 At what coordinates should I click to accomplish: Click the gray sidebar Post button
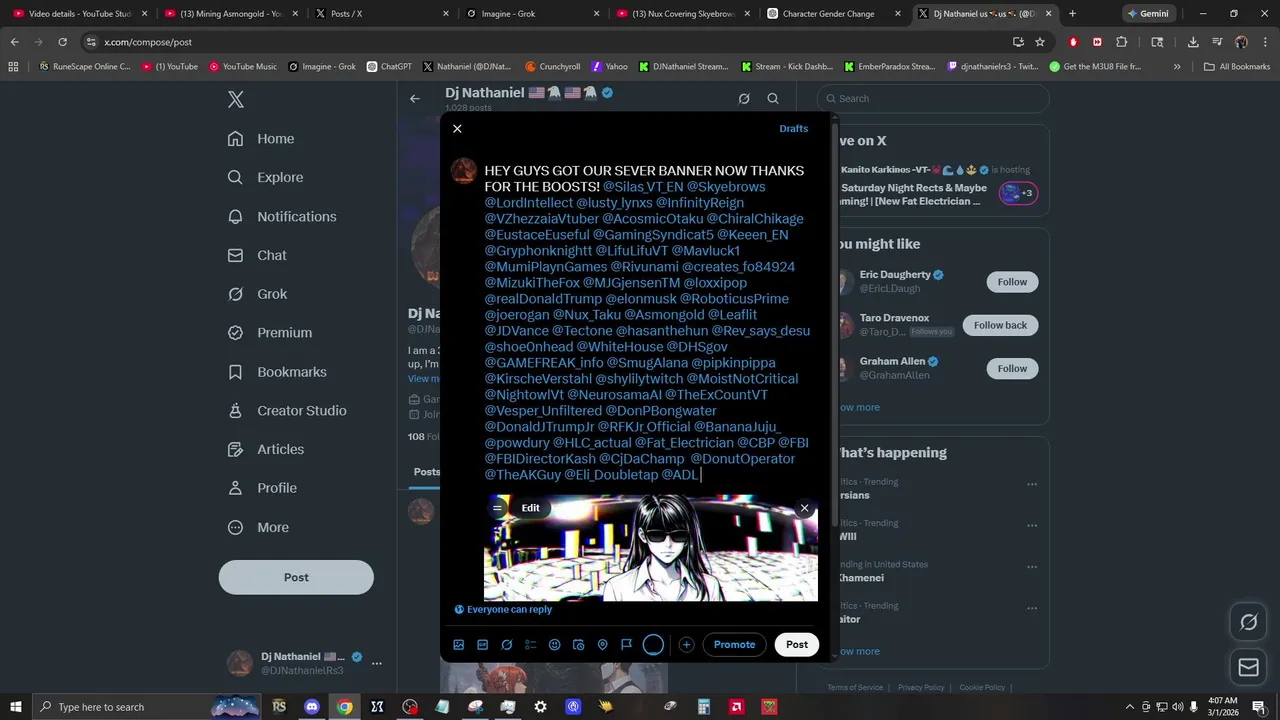point(296,577)
